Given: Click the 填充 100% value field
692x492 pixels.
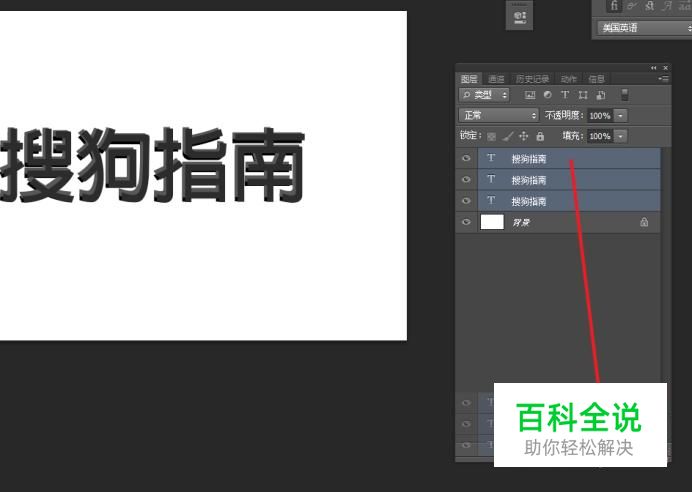Looking at the screenshot, I should click(600, 136).
